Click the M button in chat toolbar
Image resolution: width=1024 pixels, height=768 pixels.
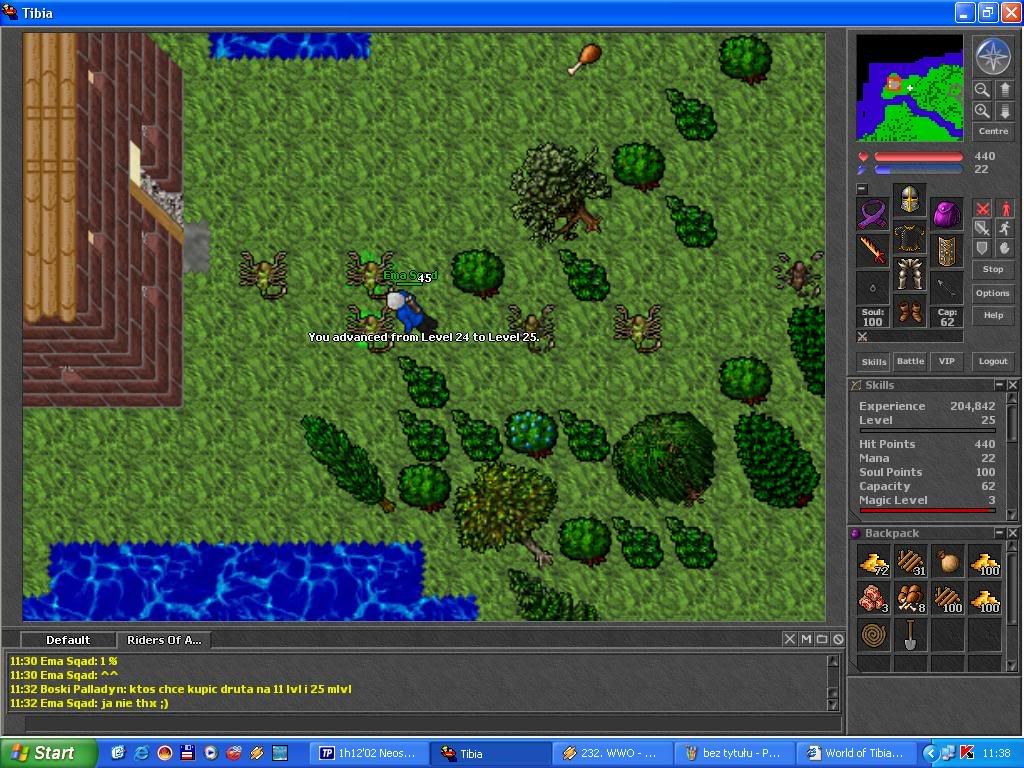[806, 639]
